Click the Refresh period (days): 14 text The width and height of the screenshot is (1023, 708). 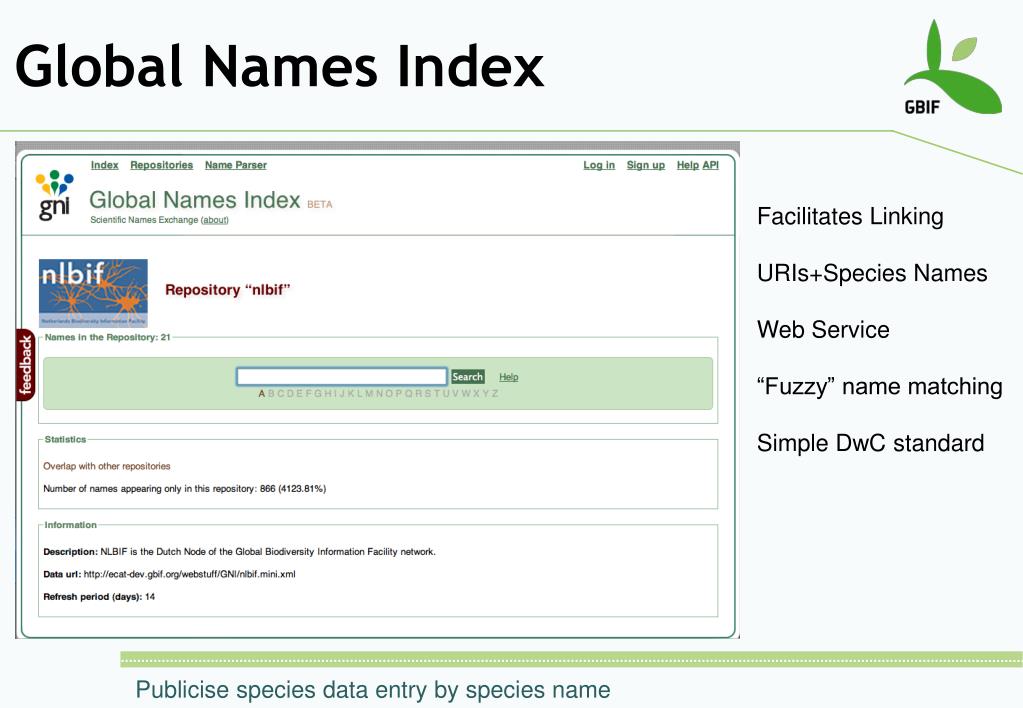(x=99, y=596)
